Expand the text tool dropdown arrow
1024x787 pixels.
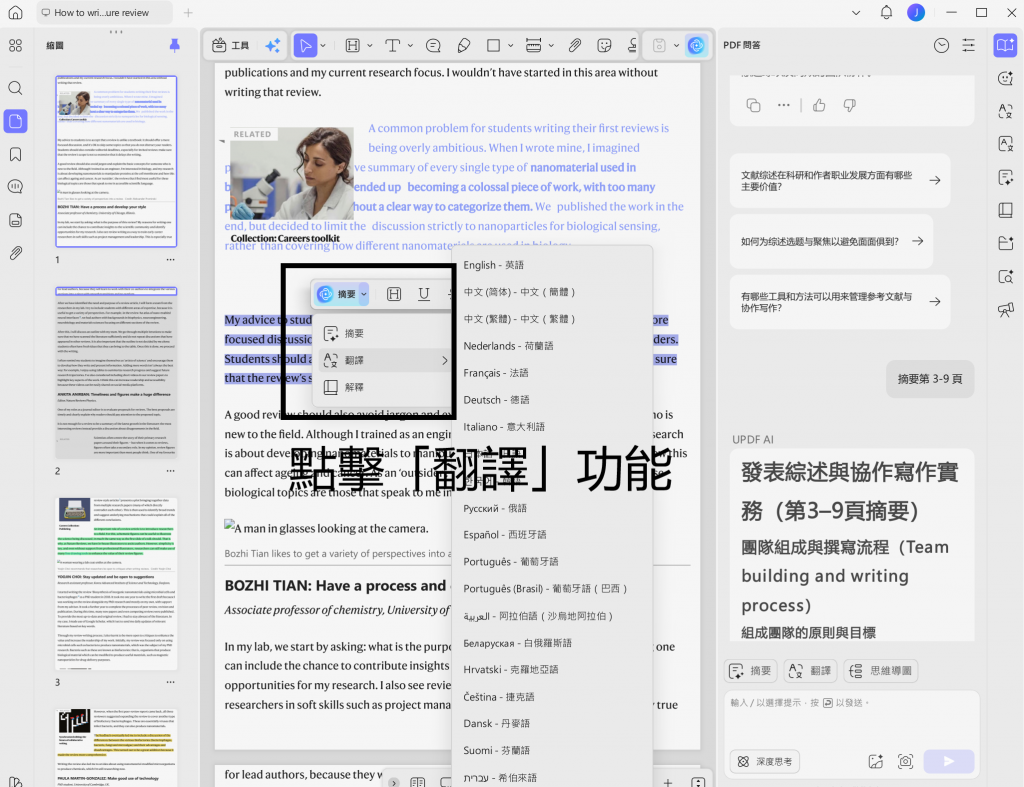(x=410, y=46)
